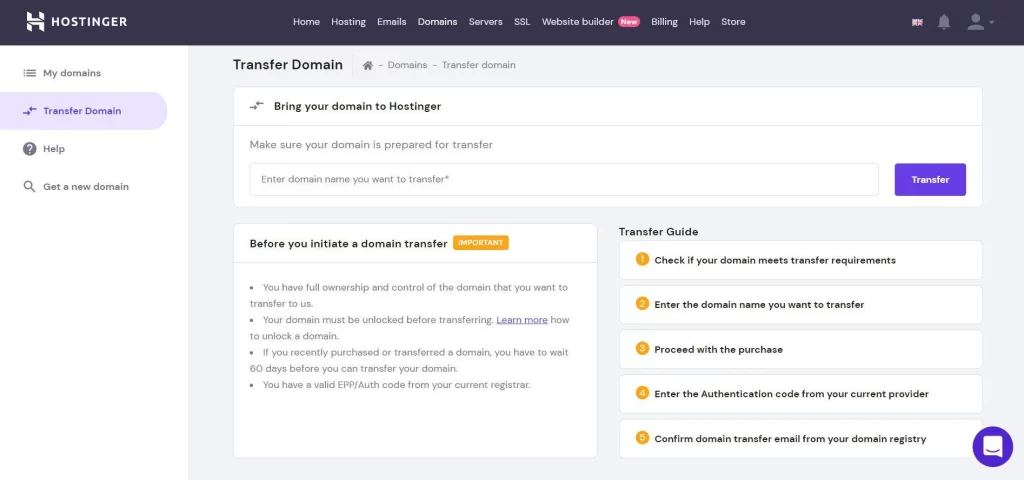The image size is (1024, 480).
Task: Click the IMPORTANT badge
Action: (x=481, y=243)
